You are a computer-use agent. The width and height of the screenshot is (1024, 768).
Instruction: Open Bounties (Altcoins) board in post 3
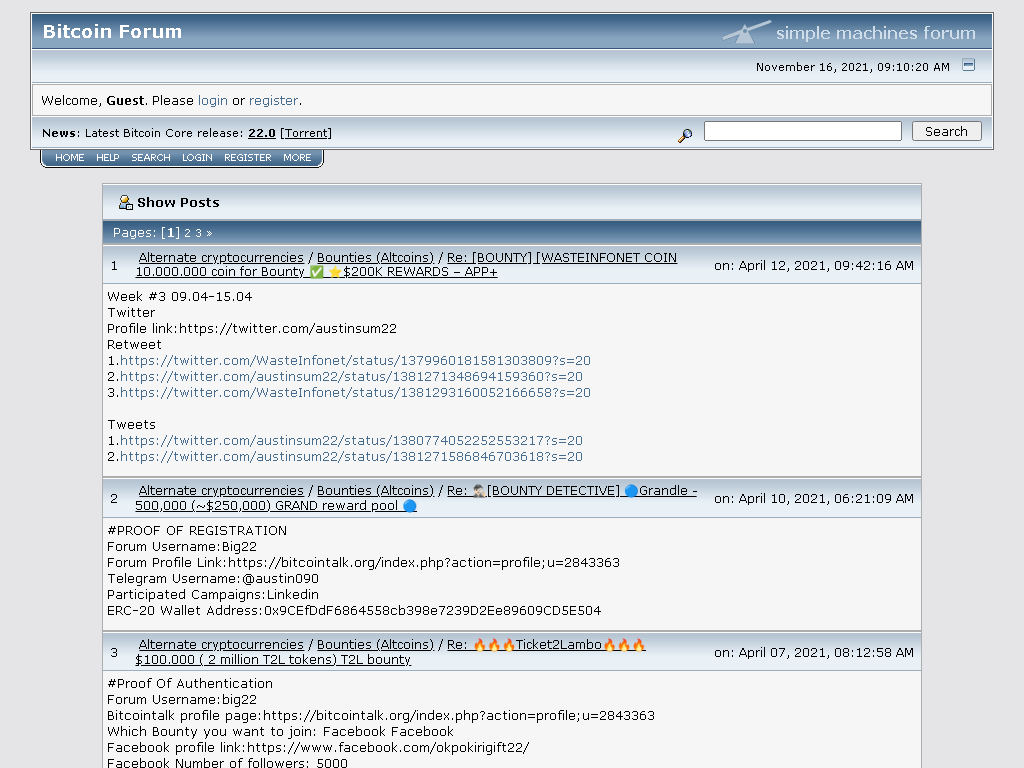click(376, 645)
